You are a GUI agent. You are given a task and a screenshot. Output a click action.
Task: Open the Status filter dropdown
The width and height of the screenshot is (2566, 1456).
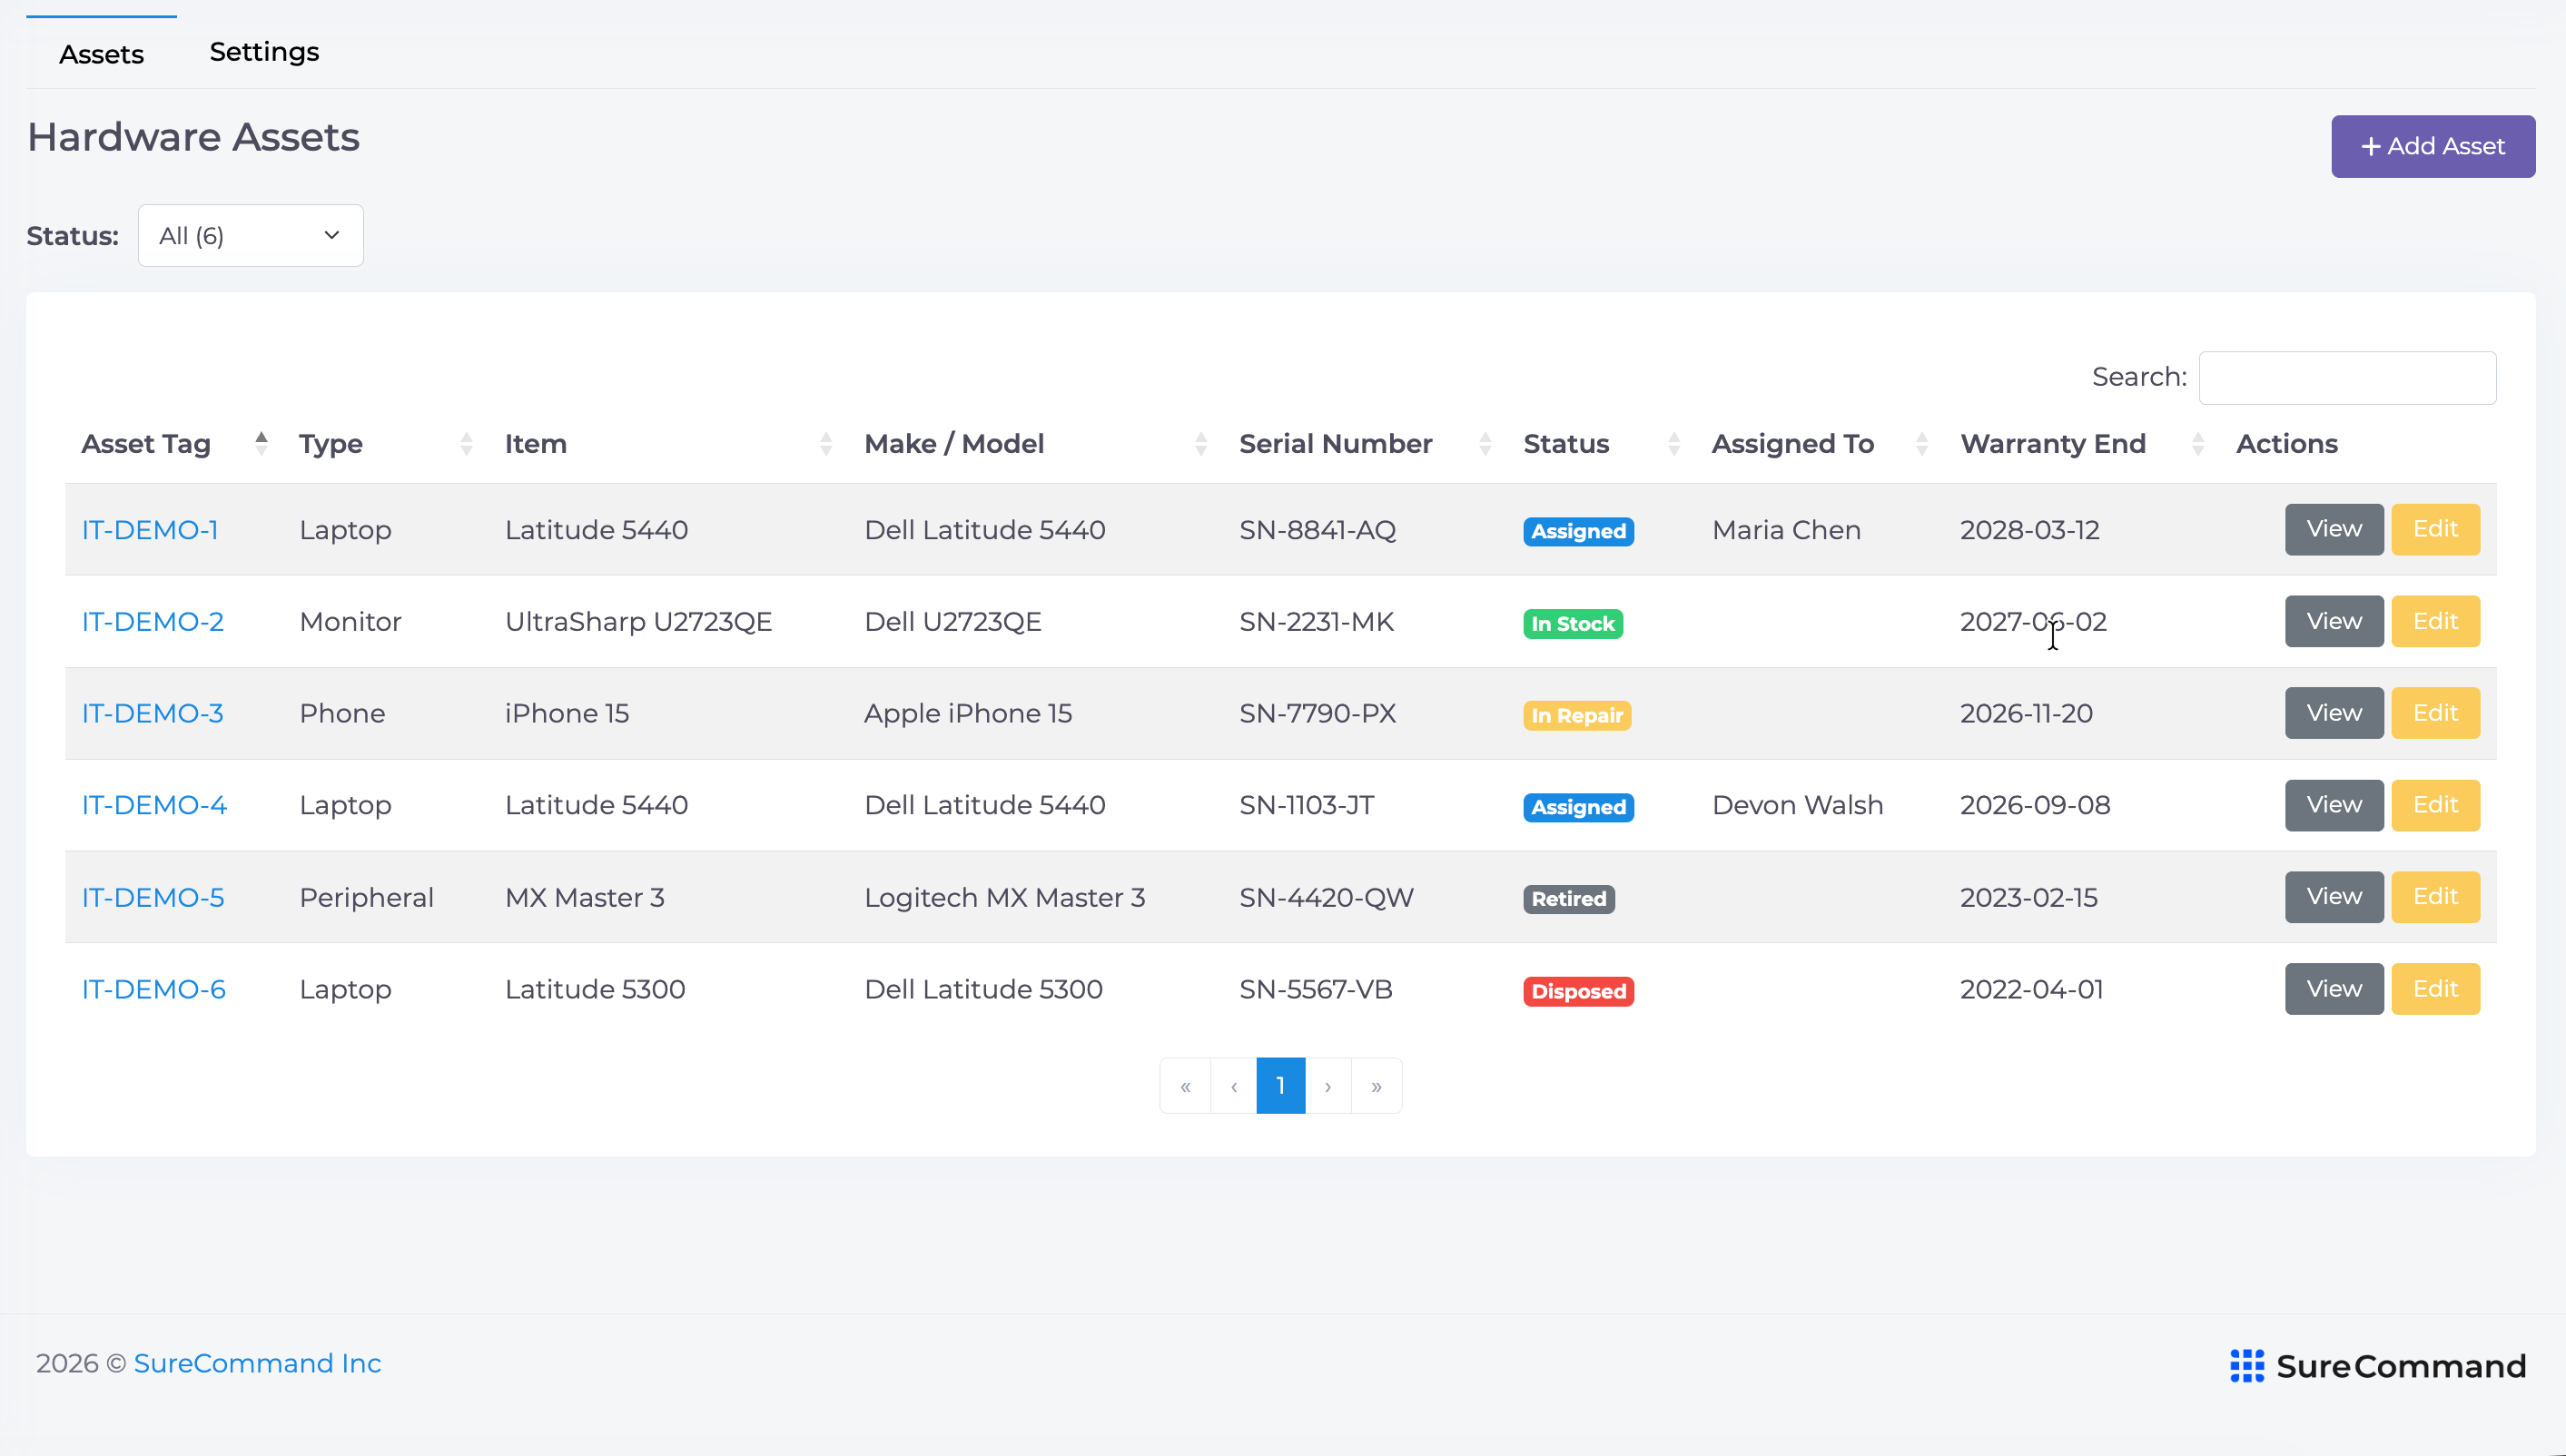pyautogui.click(x=251, y=236)
